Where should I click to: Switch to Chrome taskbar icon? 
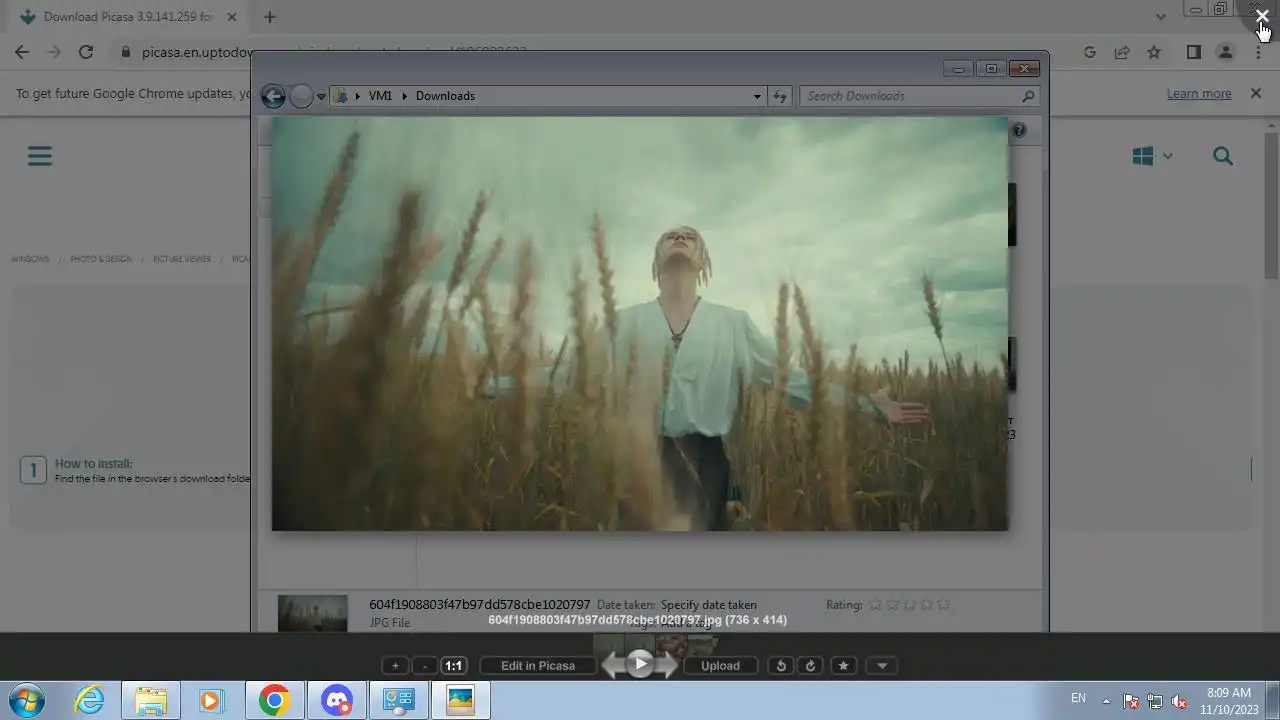(274, 701)
